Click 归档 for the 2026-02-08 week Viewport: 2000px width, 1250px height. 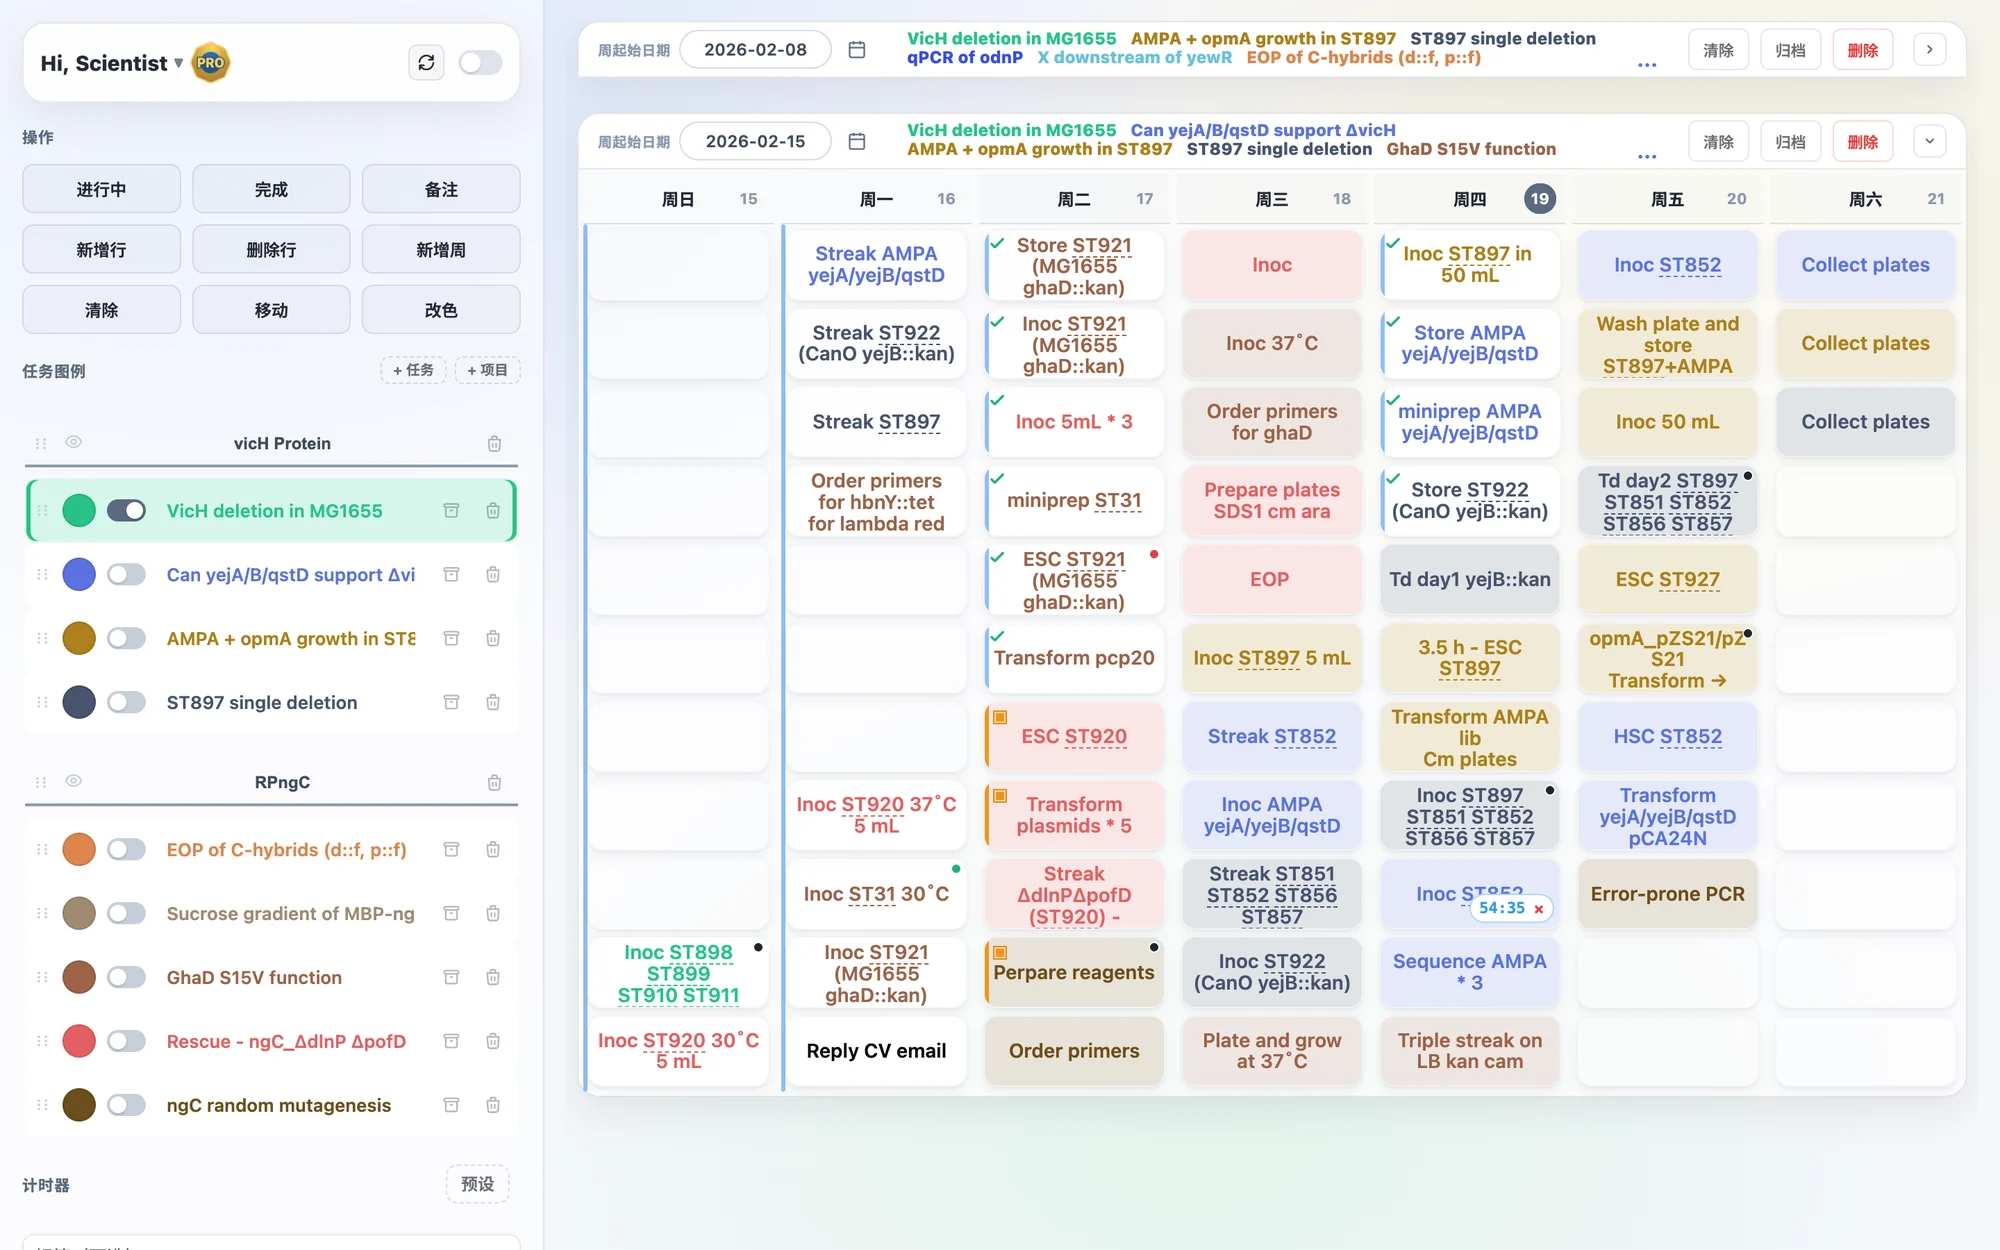[1790, 50]
